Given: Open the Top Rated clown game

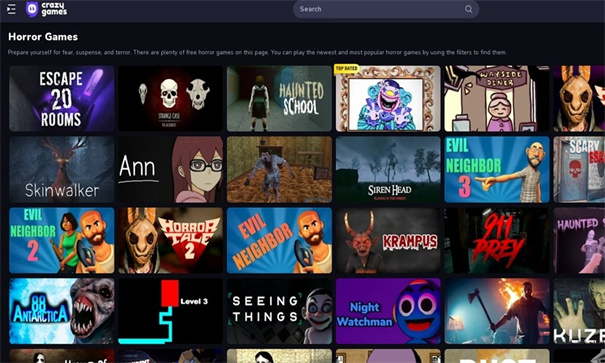Looking at the screenshot, I should click(x=388, y=98).
